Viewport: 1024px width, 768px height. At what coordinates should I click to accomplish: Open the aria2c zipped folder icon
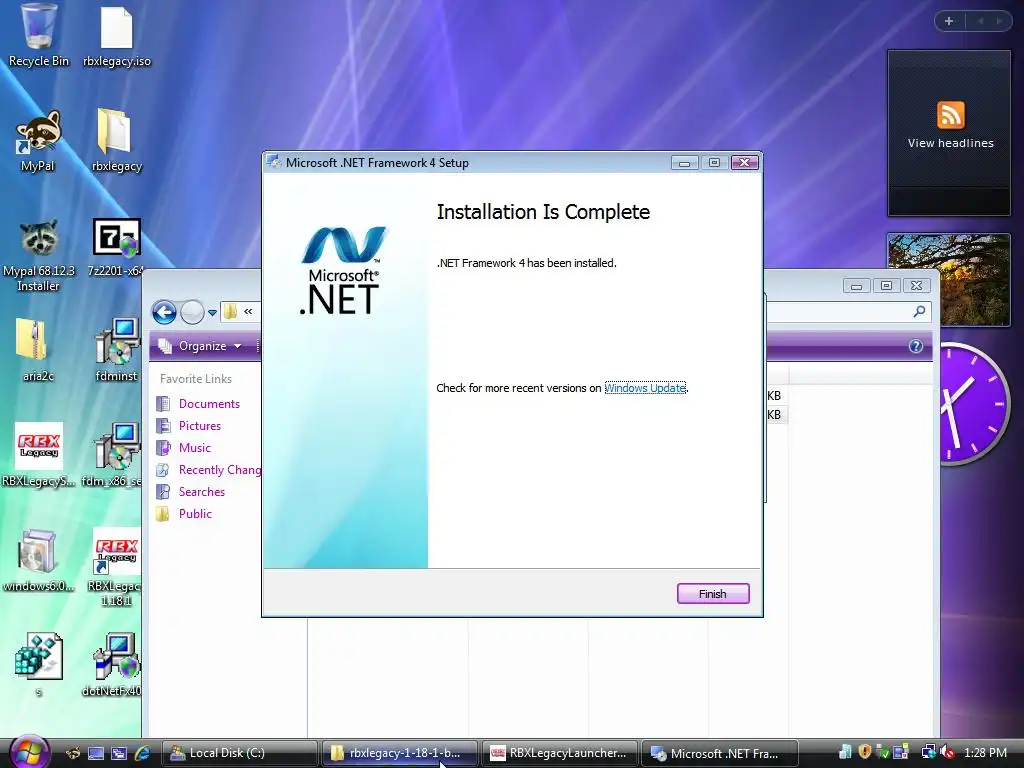(x=39, y=351)
